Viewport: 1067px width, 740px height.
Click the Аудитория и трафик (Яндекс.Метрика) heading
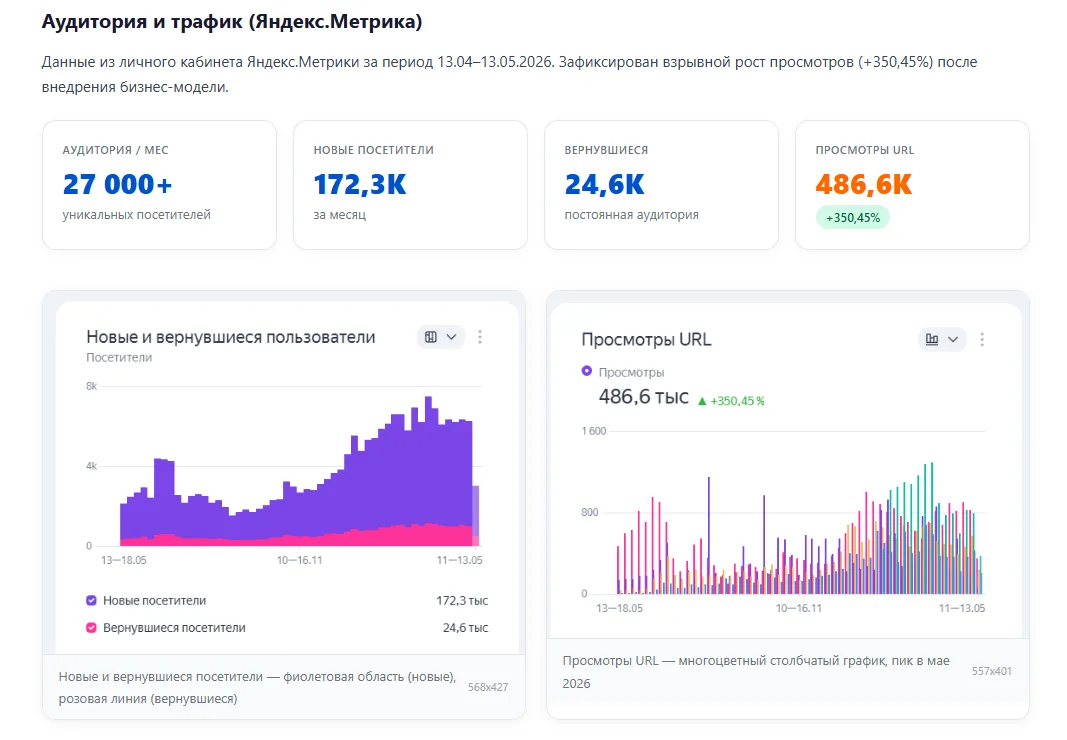232,22
